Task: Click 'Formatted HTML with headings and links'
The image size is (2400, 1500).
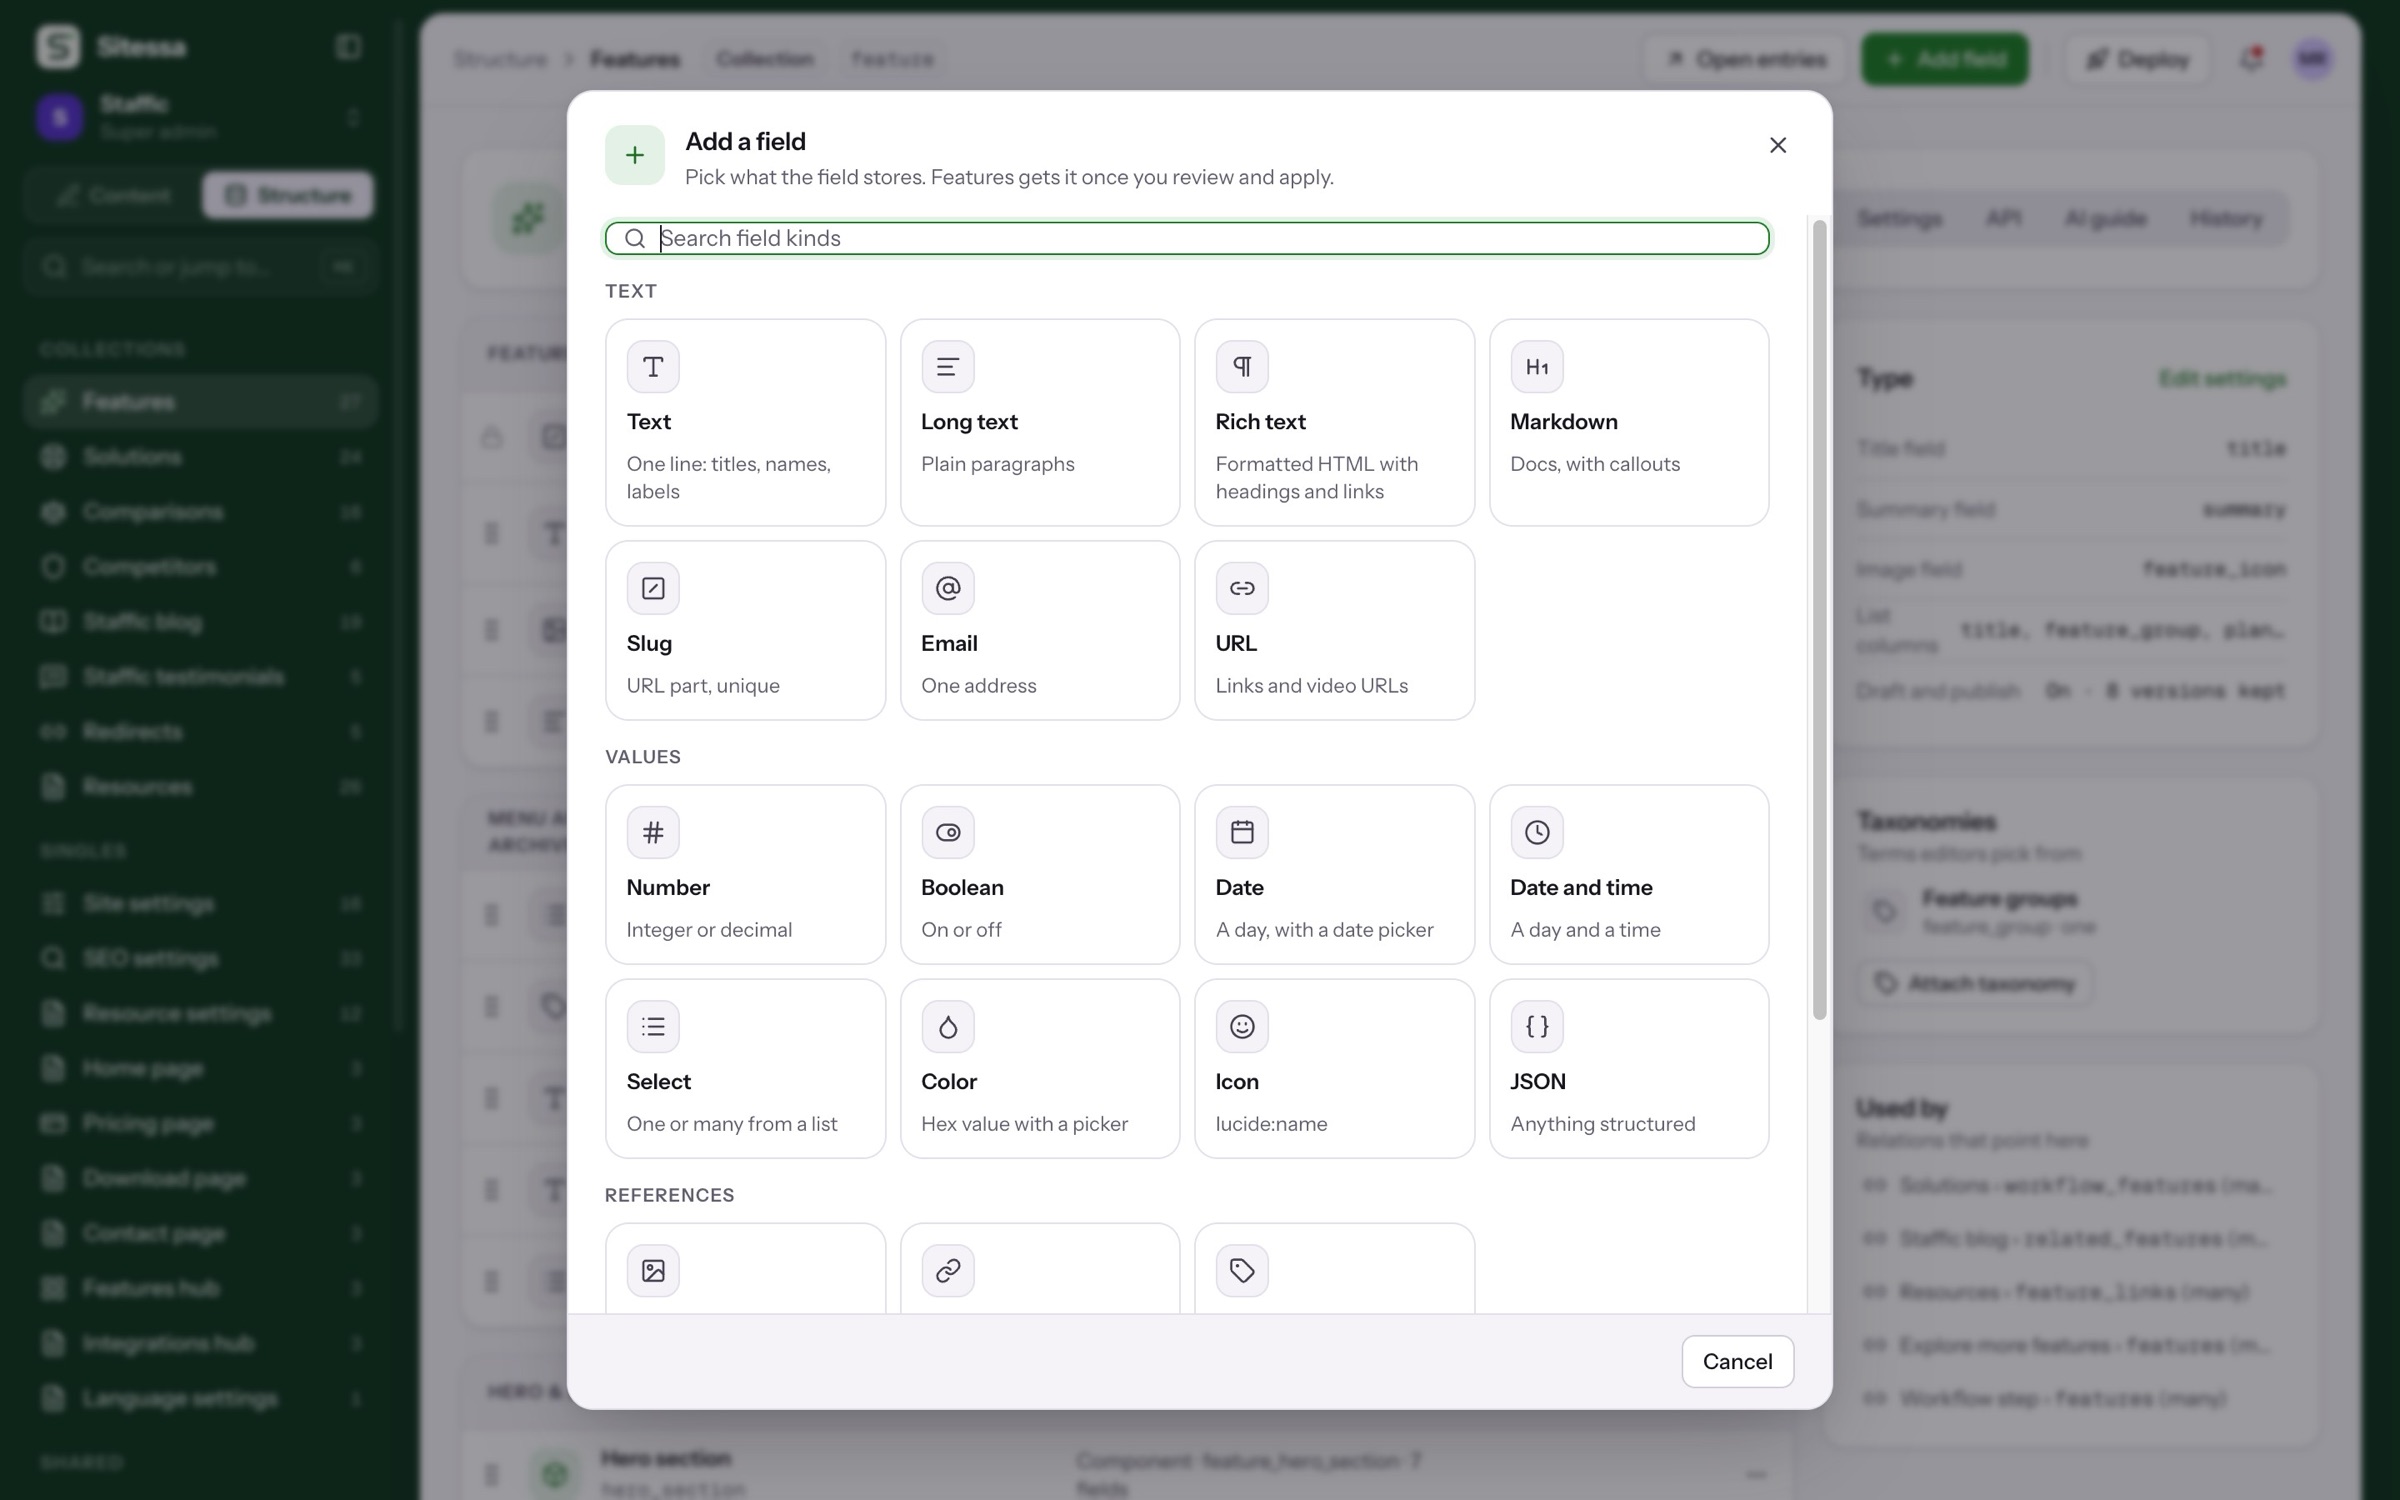Action: point(1316,478)
